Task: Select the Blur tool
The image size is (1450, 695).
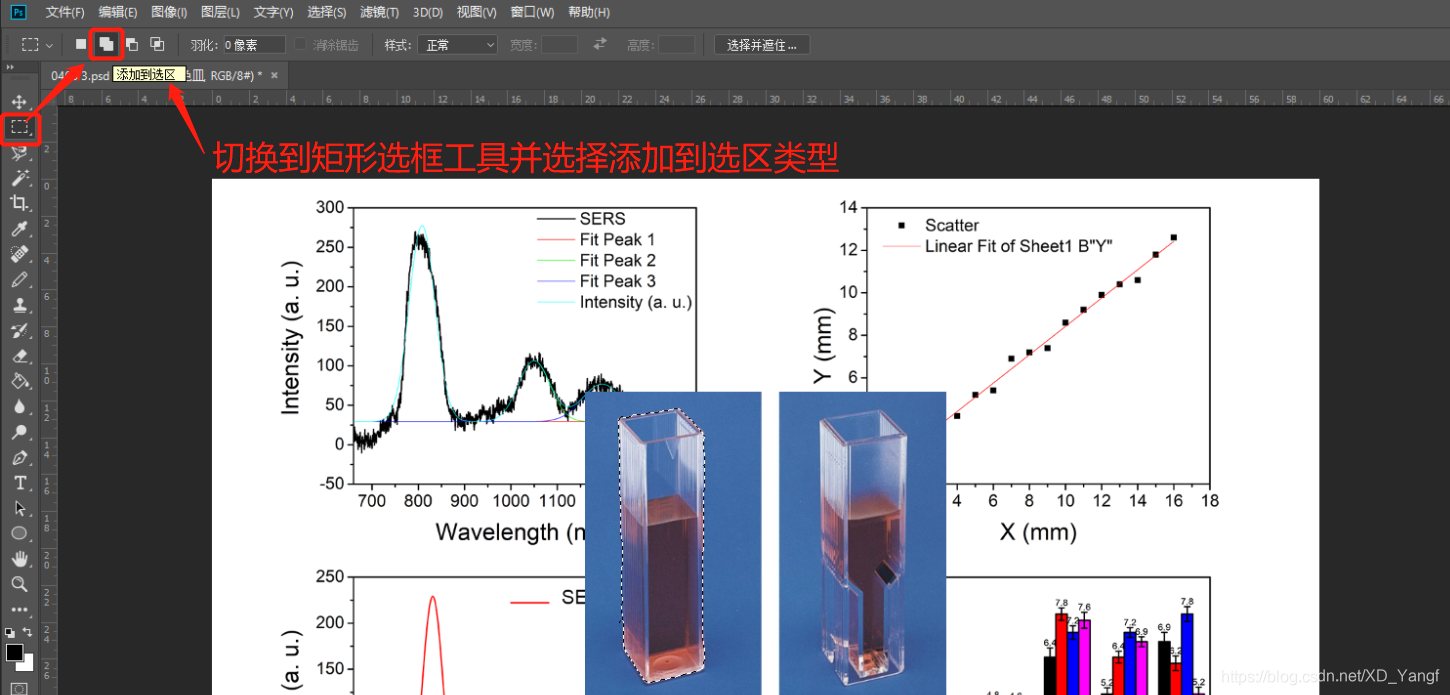Action: point(19,407)
